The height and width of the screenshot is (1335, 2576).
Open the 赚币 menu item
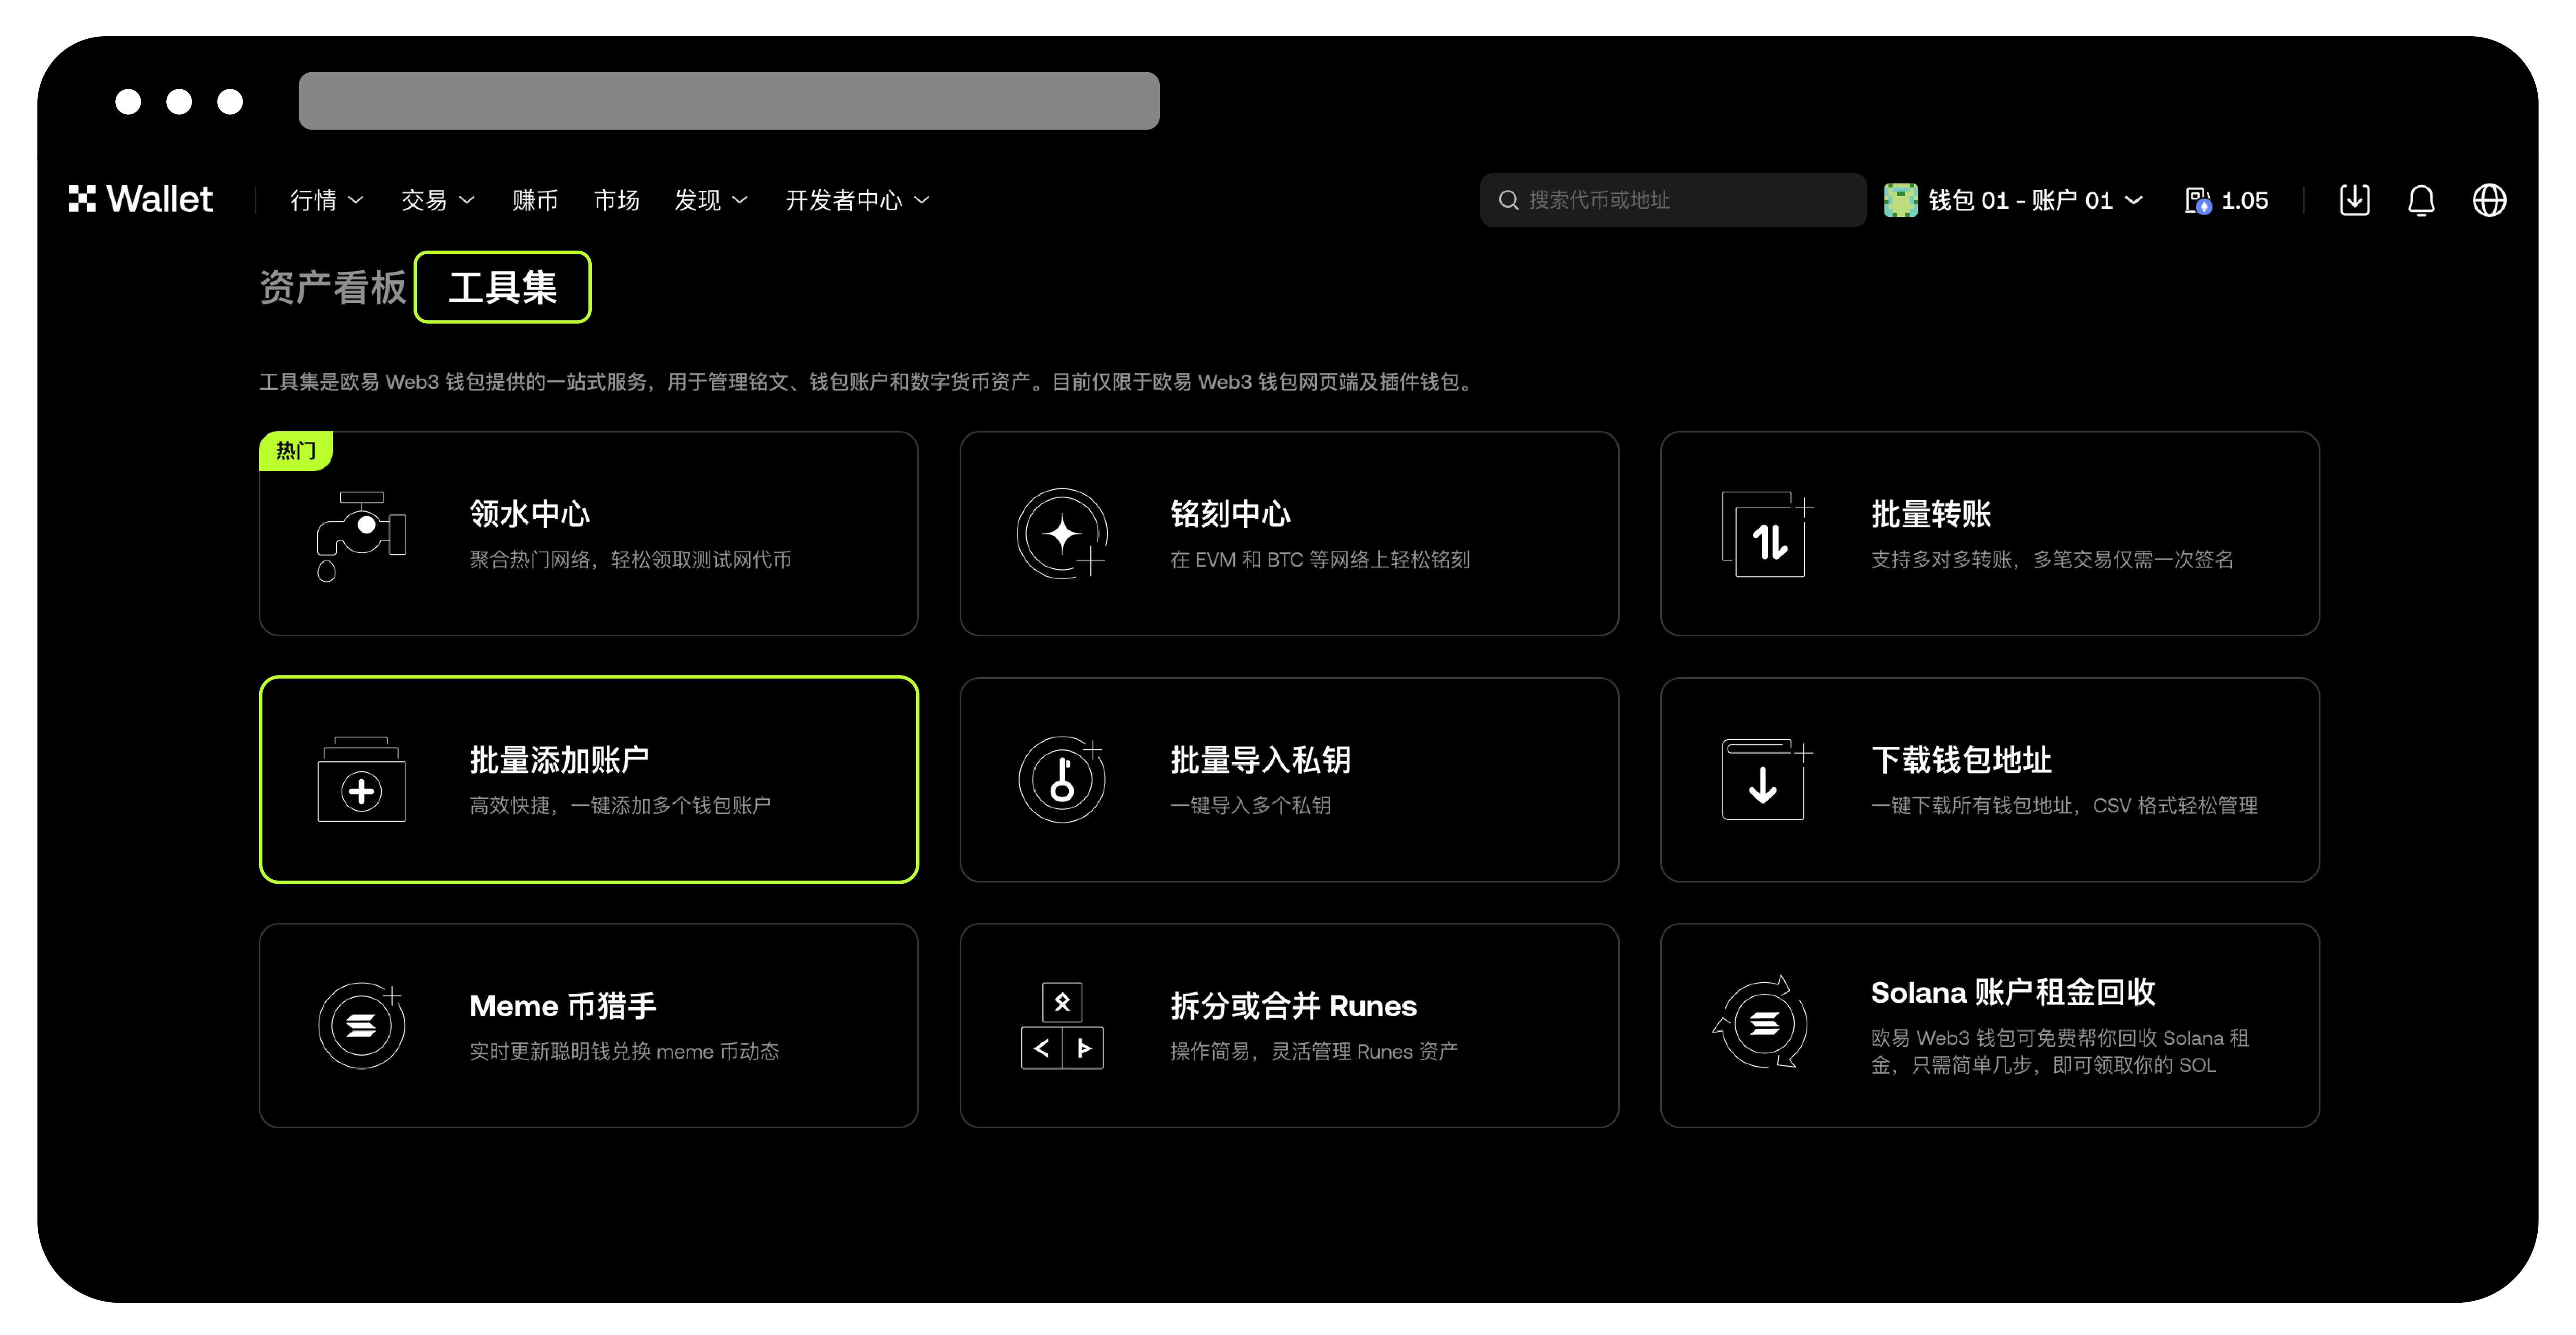click(x=535, y=200)
